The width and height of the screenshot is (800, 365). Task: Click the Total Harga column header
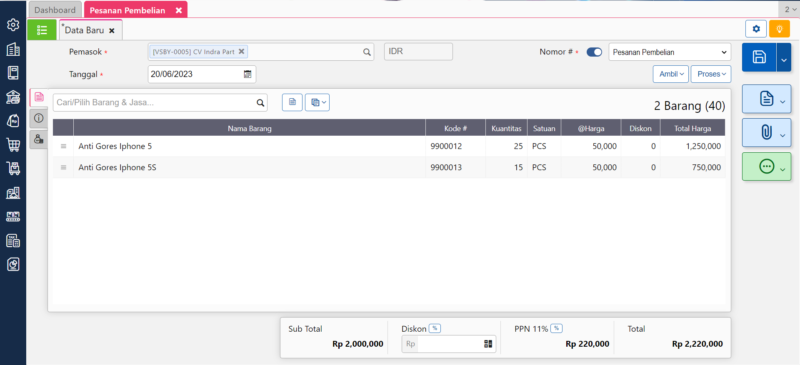click(x=692, y=129)
